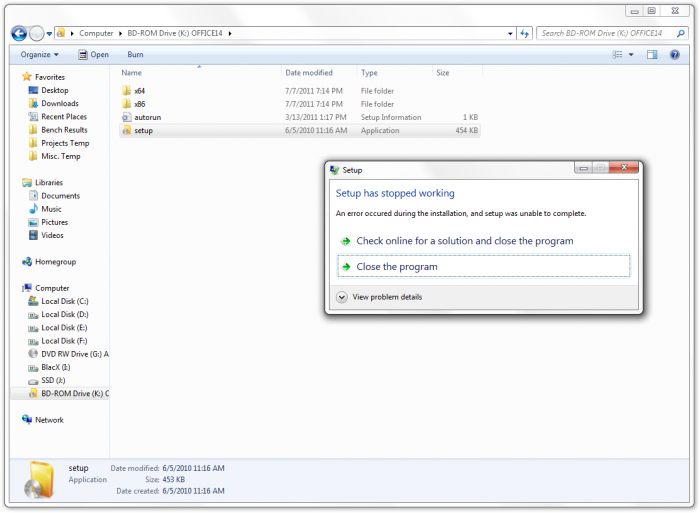Open Local Disk (D:)

click(x=65, y=315)
